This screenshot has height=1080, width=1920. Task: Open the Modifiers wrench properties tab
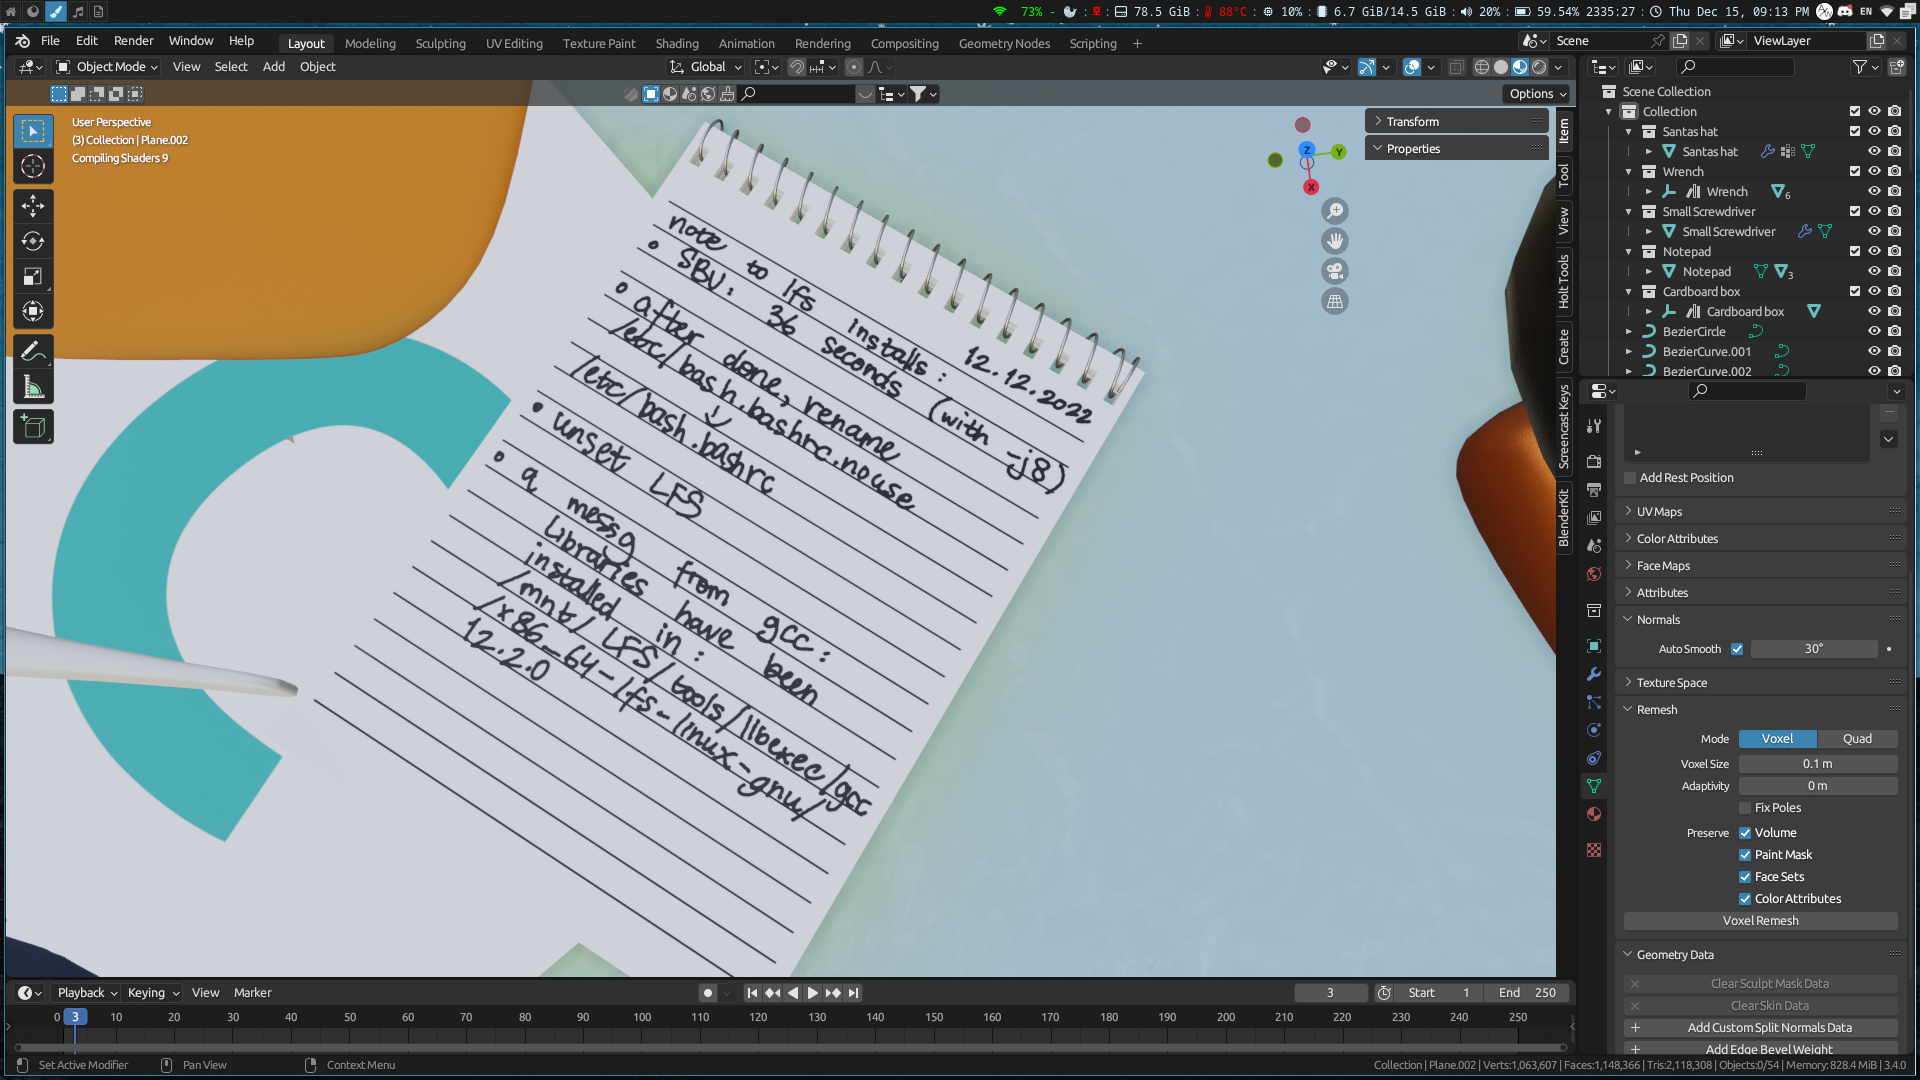[1594, 674]
